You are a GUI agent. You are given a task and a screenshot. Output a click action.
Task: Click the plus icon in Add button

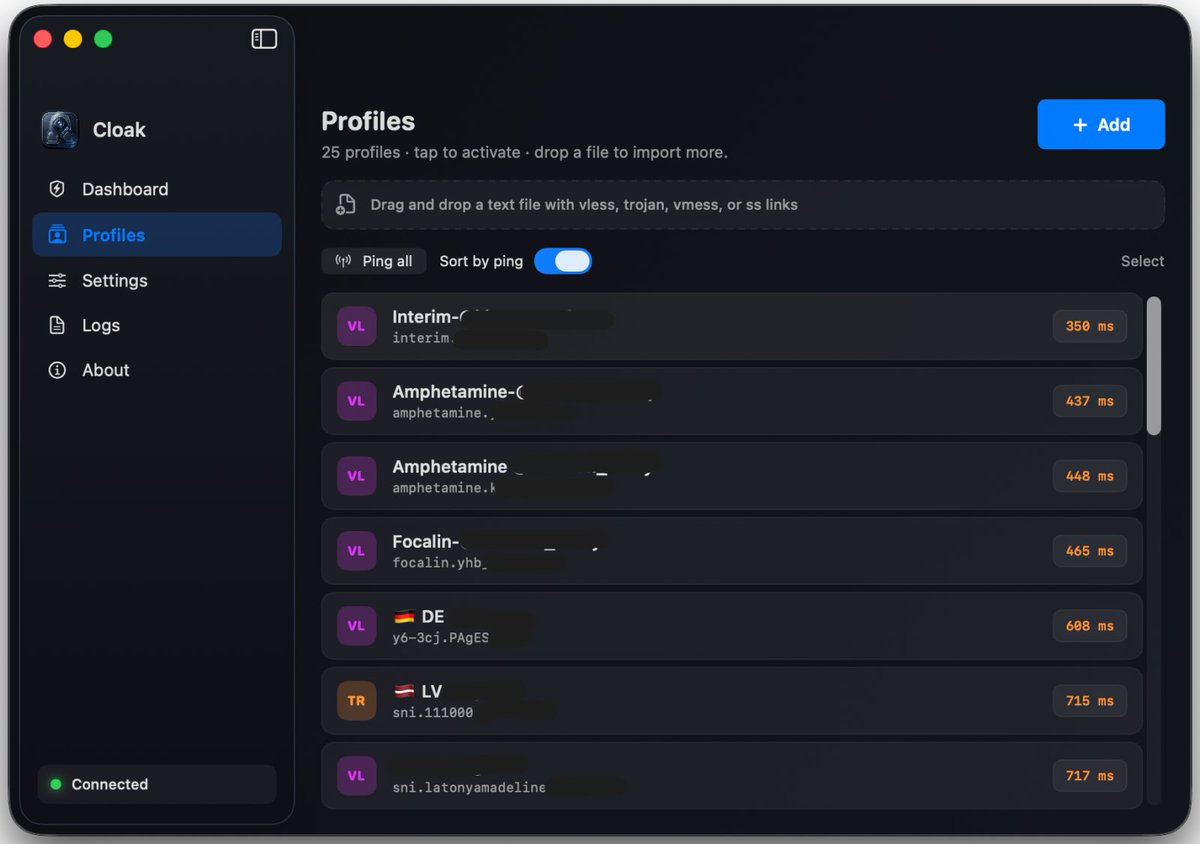[x=1080, y=125]
